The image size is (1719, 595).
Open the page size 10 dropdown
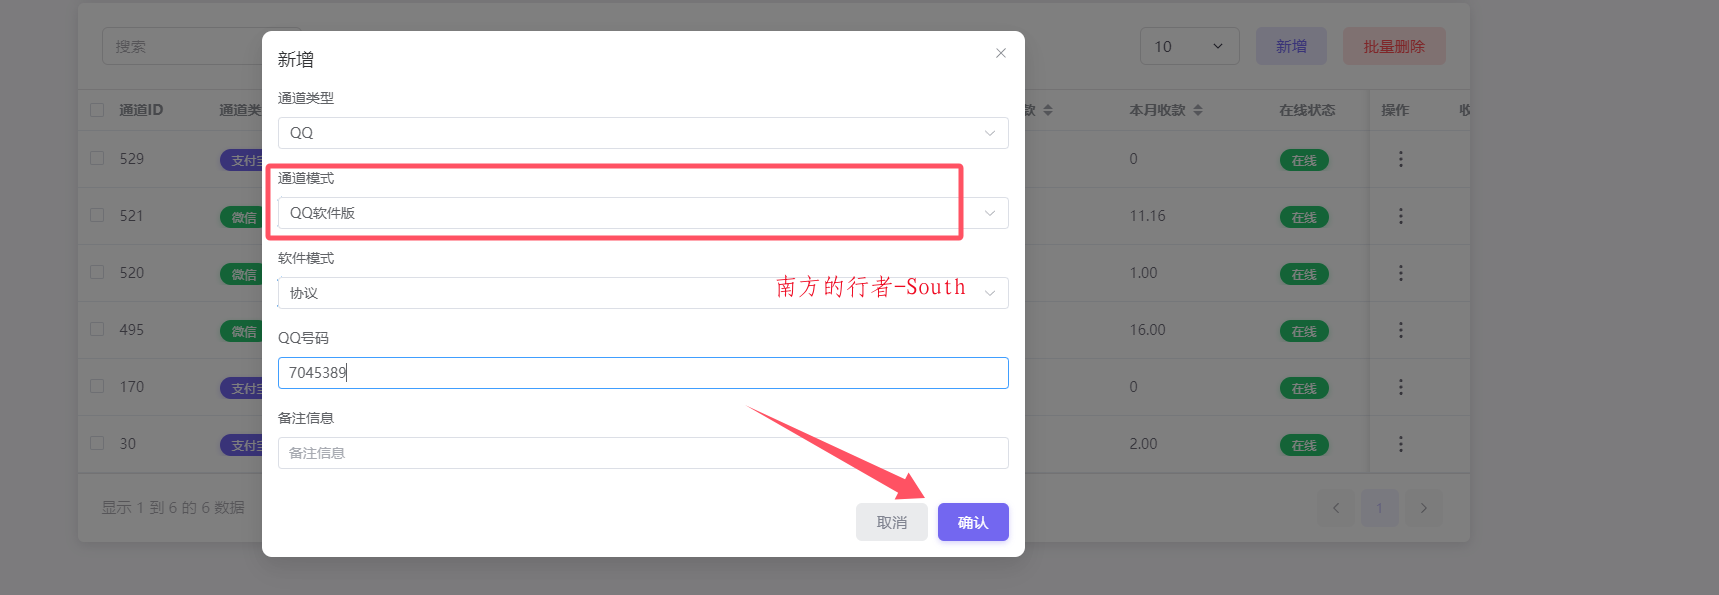[x=1189, y=46]
